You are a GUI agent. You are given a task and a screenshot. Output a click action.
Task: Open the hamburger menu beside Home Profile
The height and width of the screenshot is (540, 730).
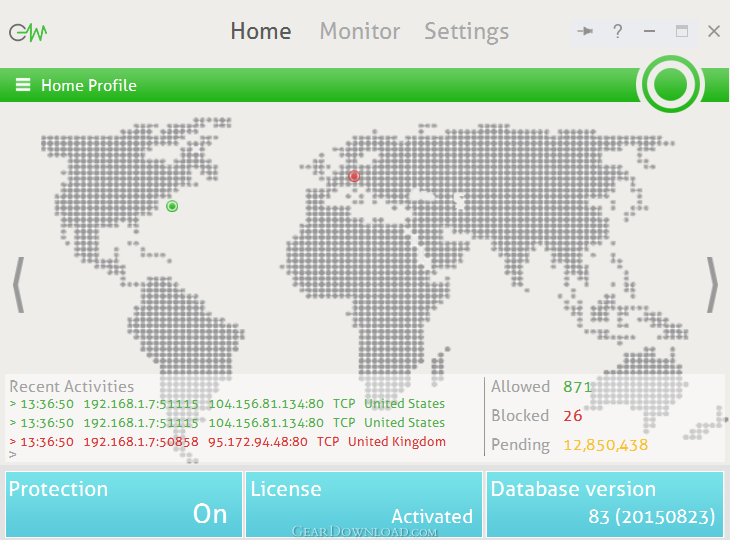point(23,86)
